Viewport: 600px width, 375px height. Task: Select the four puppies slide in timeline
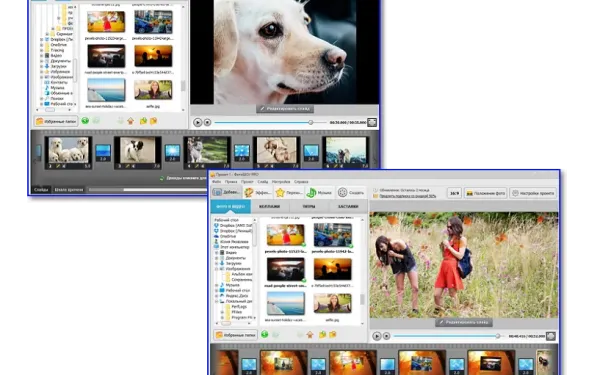tap(68, 153)
